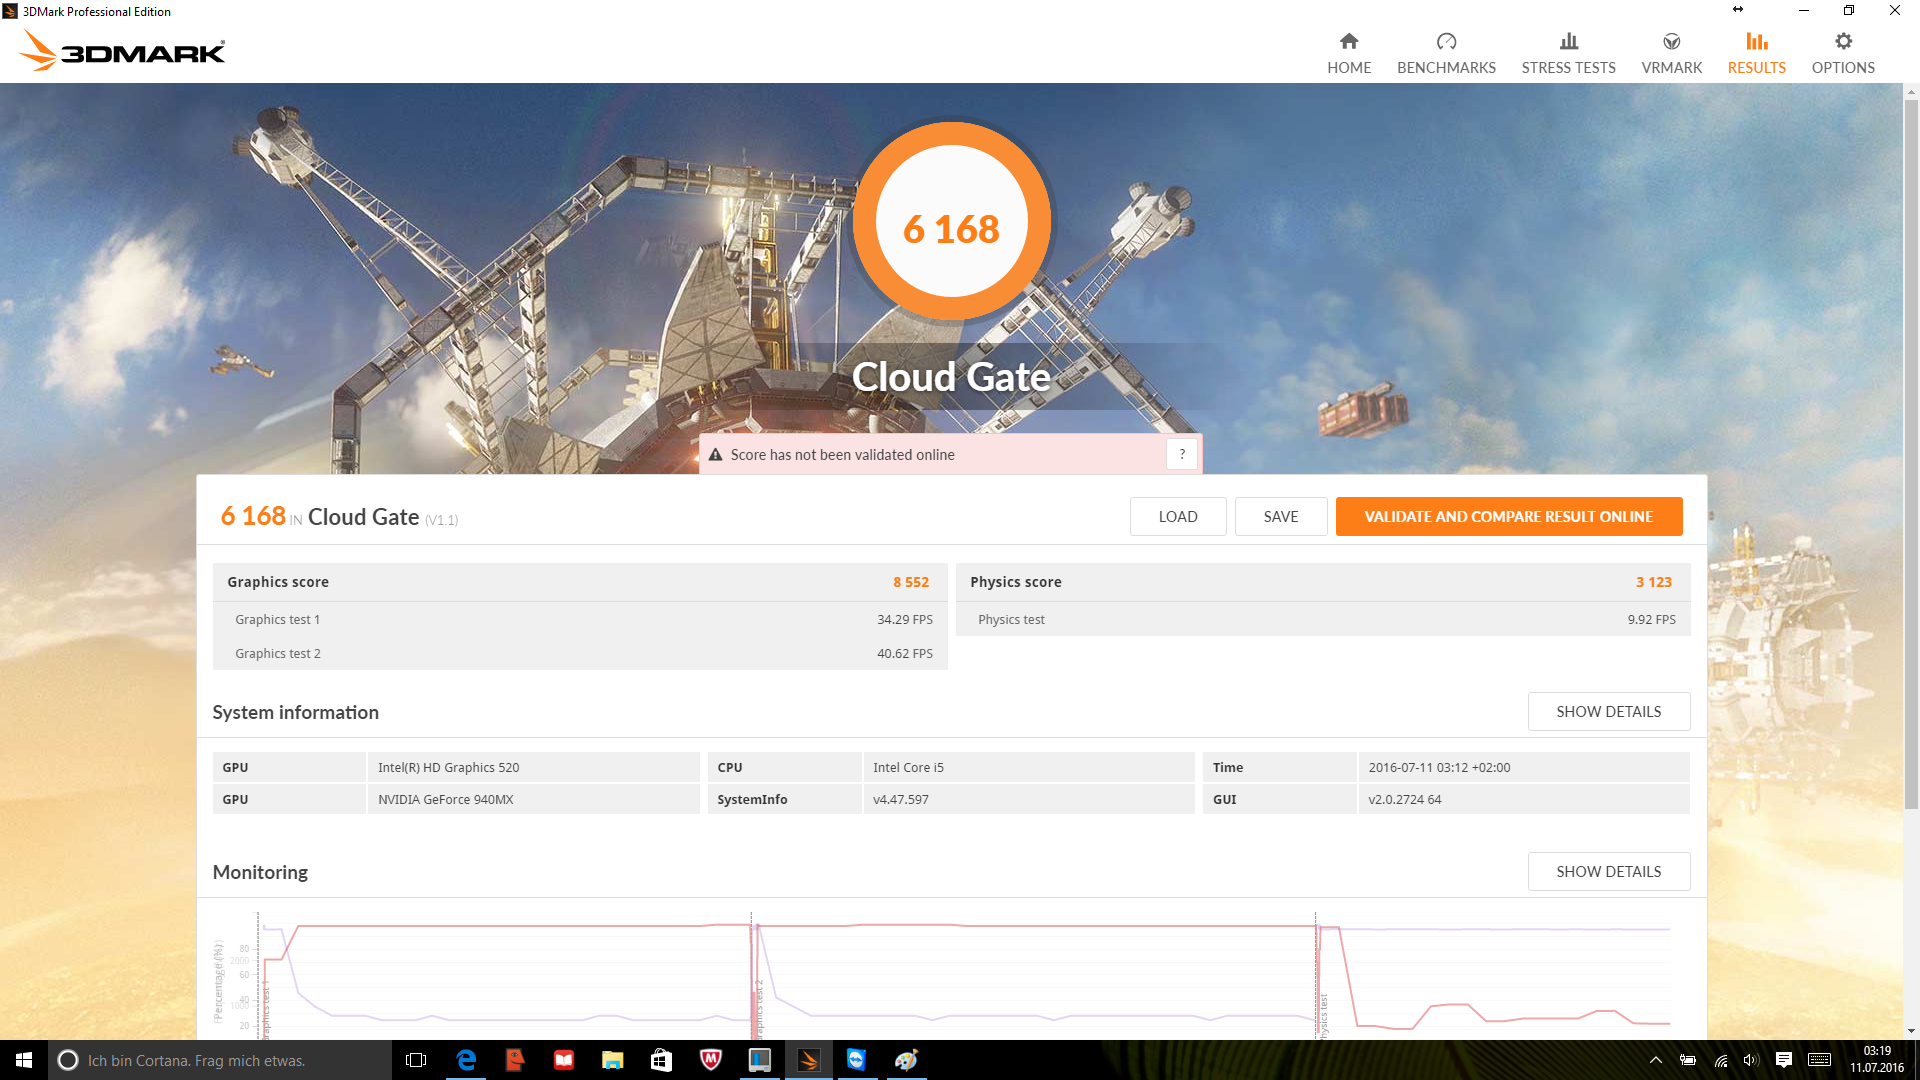Open the Home tab
Viewport: 1920px width, 1080px height.
1349,53
